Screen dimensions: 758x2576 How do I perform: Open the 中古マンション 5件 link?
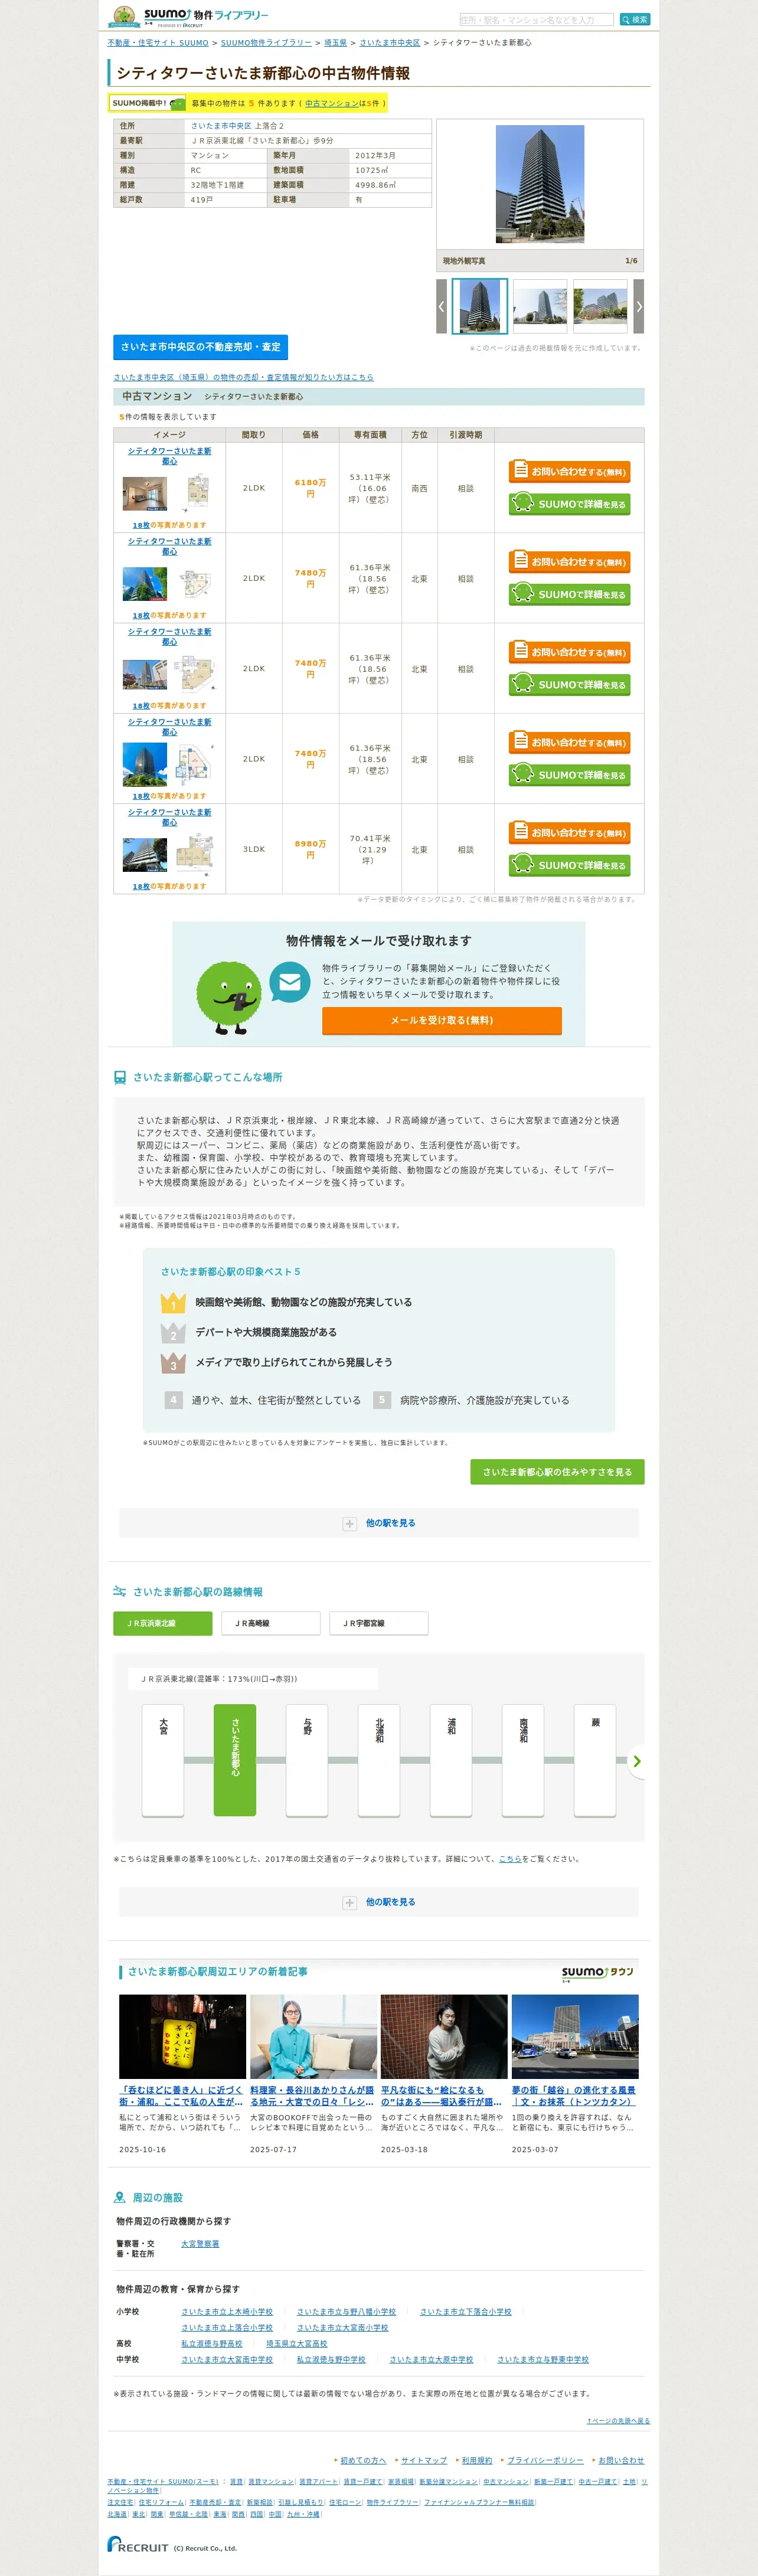332,103
